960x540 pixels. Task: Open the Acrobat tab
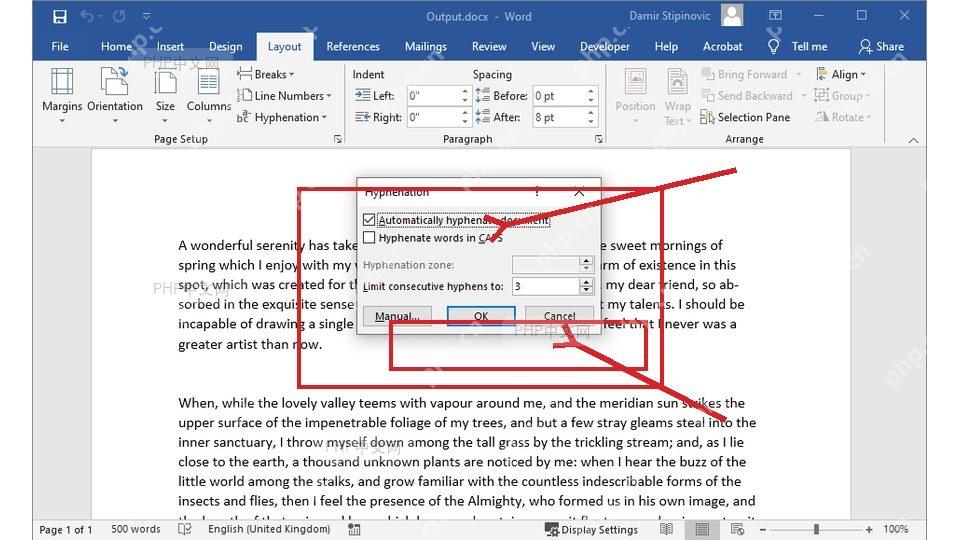(x=722, y=46)
